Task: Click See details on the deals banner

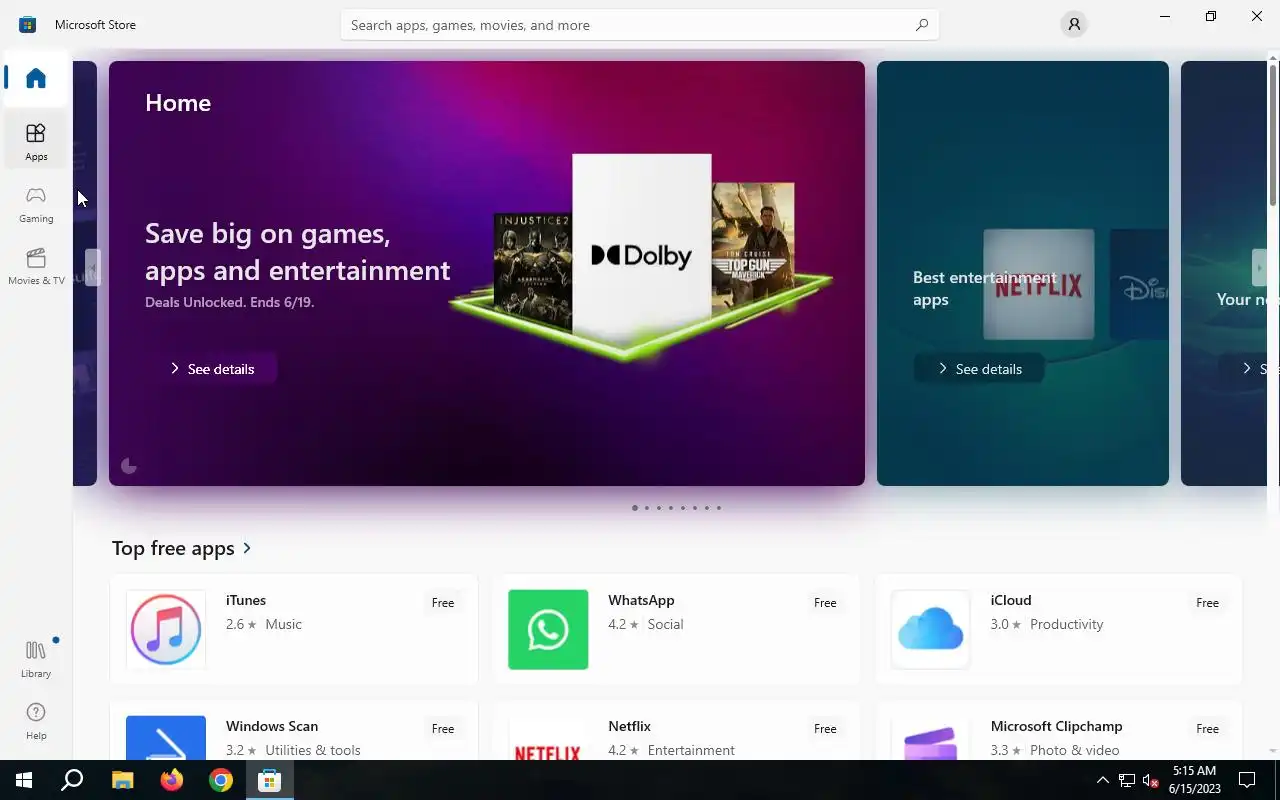Action: point(212,369)
